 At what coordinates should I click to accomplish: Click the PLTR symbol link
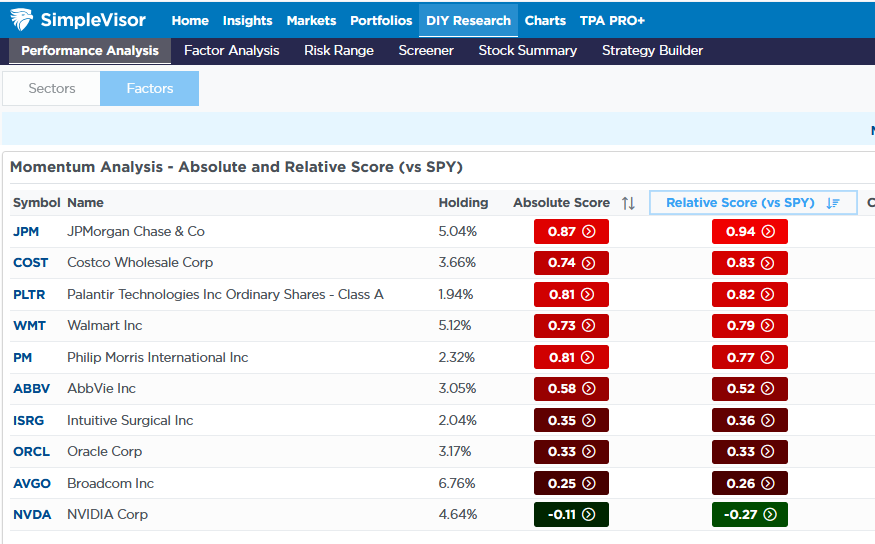(x=29, y=295)
